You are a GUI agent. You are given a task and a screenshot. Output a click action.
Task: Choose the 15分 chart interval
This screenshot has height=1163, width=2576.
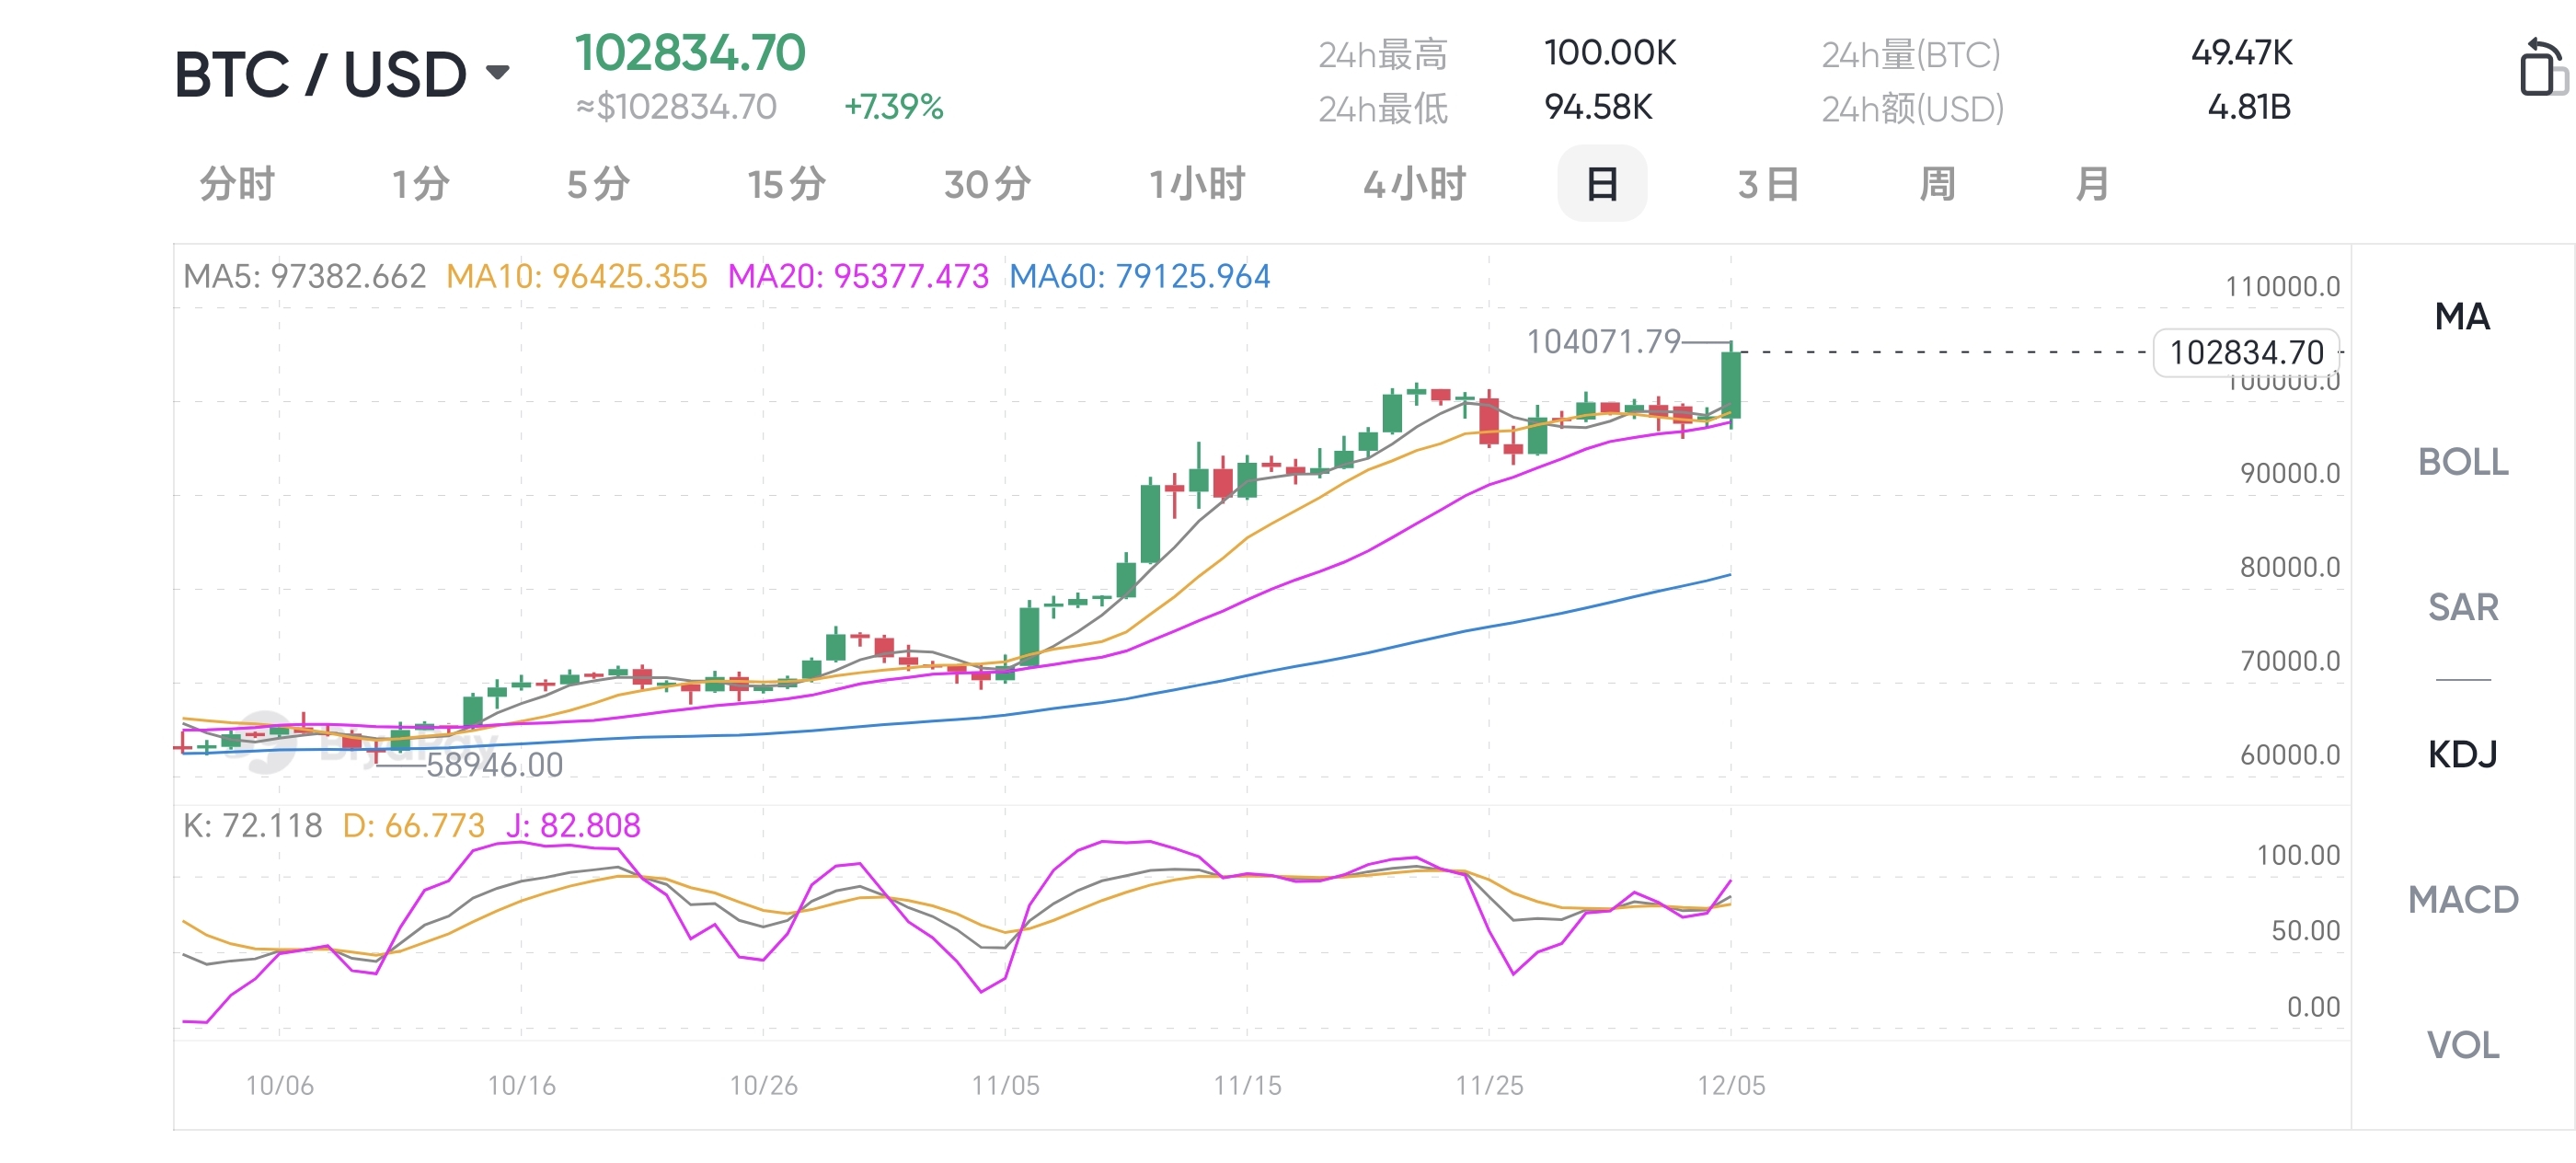point(787,184)
